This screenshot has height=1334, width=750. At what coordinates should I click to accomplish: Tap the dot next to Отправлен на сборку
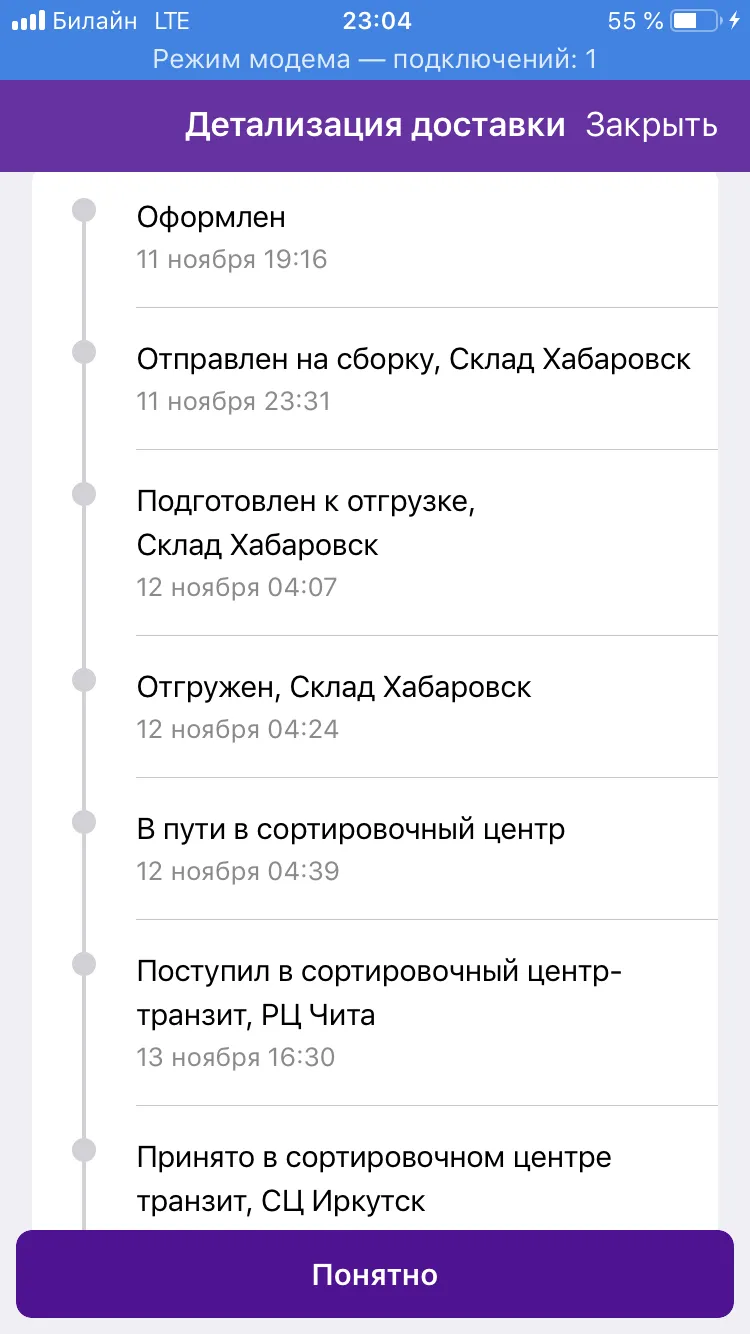tap(85, 352)
